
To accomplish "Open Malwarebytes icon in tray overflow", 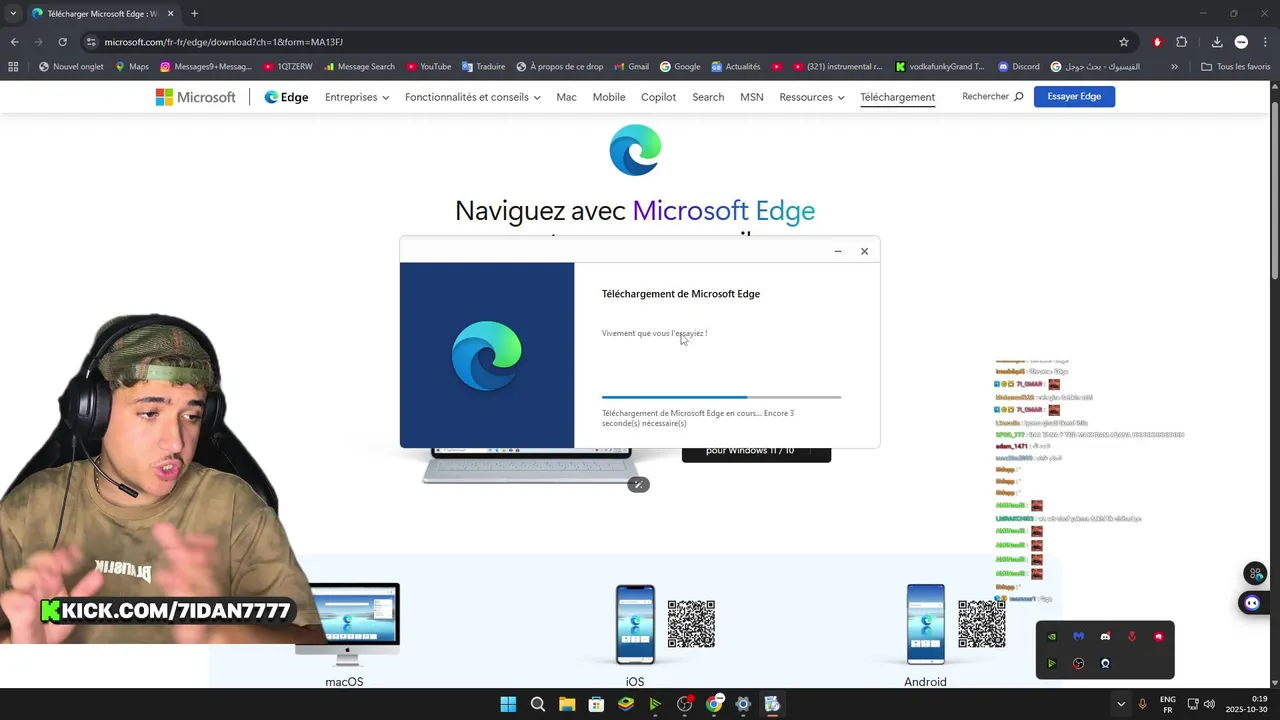I will pos(1078,636).
